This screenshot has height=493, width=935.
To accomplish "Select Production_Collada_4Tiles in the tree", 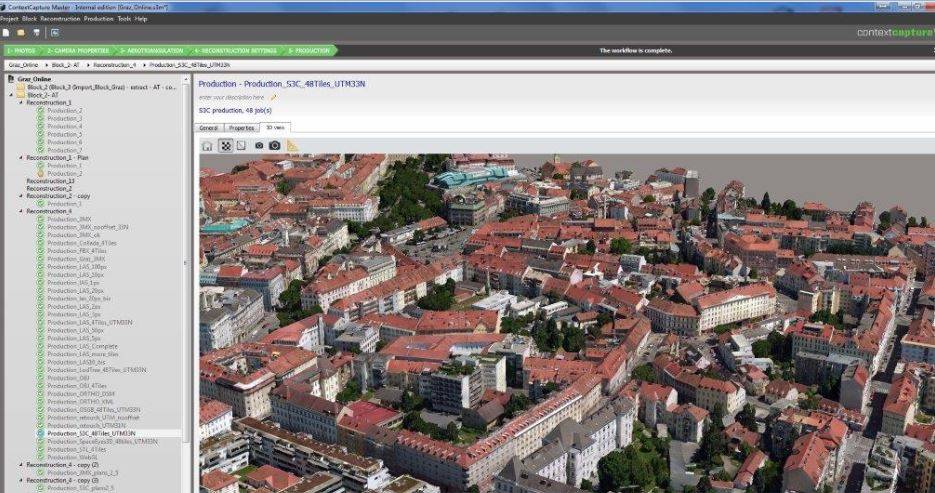I will 82,243.
